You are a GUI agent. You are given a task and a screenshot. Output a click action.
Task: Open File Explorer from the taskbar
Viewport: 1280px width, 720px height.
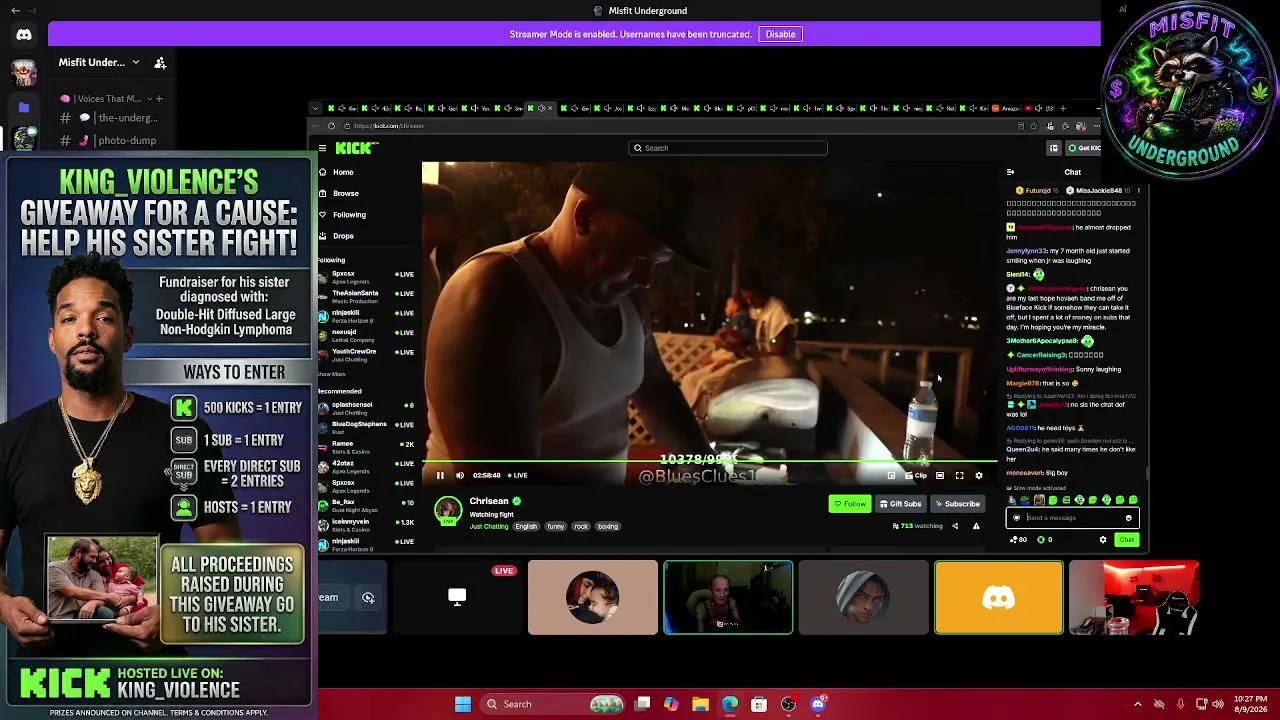pos(700,704)
